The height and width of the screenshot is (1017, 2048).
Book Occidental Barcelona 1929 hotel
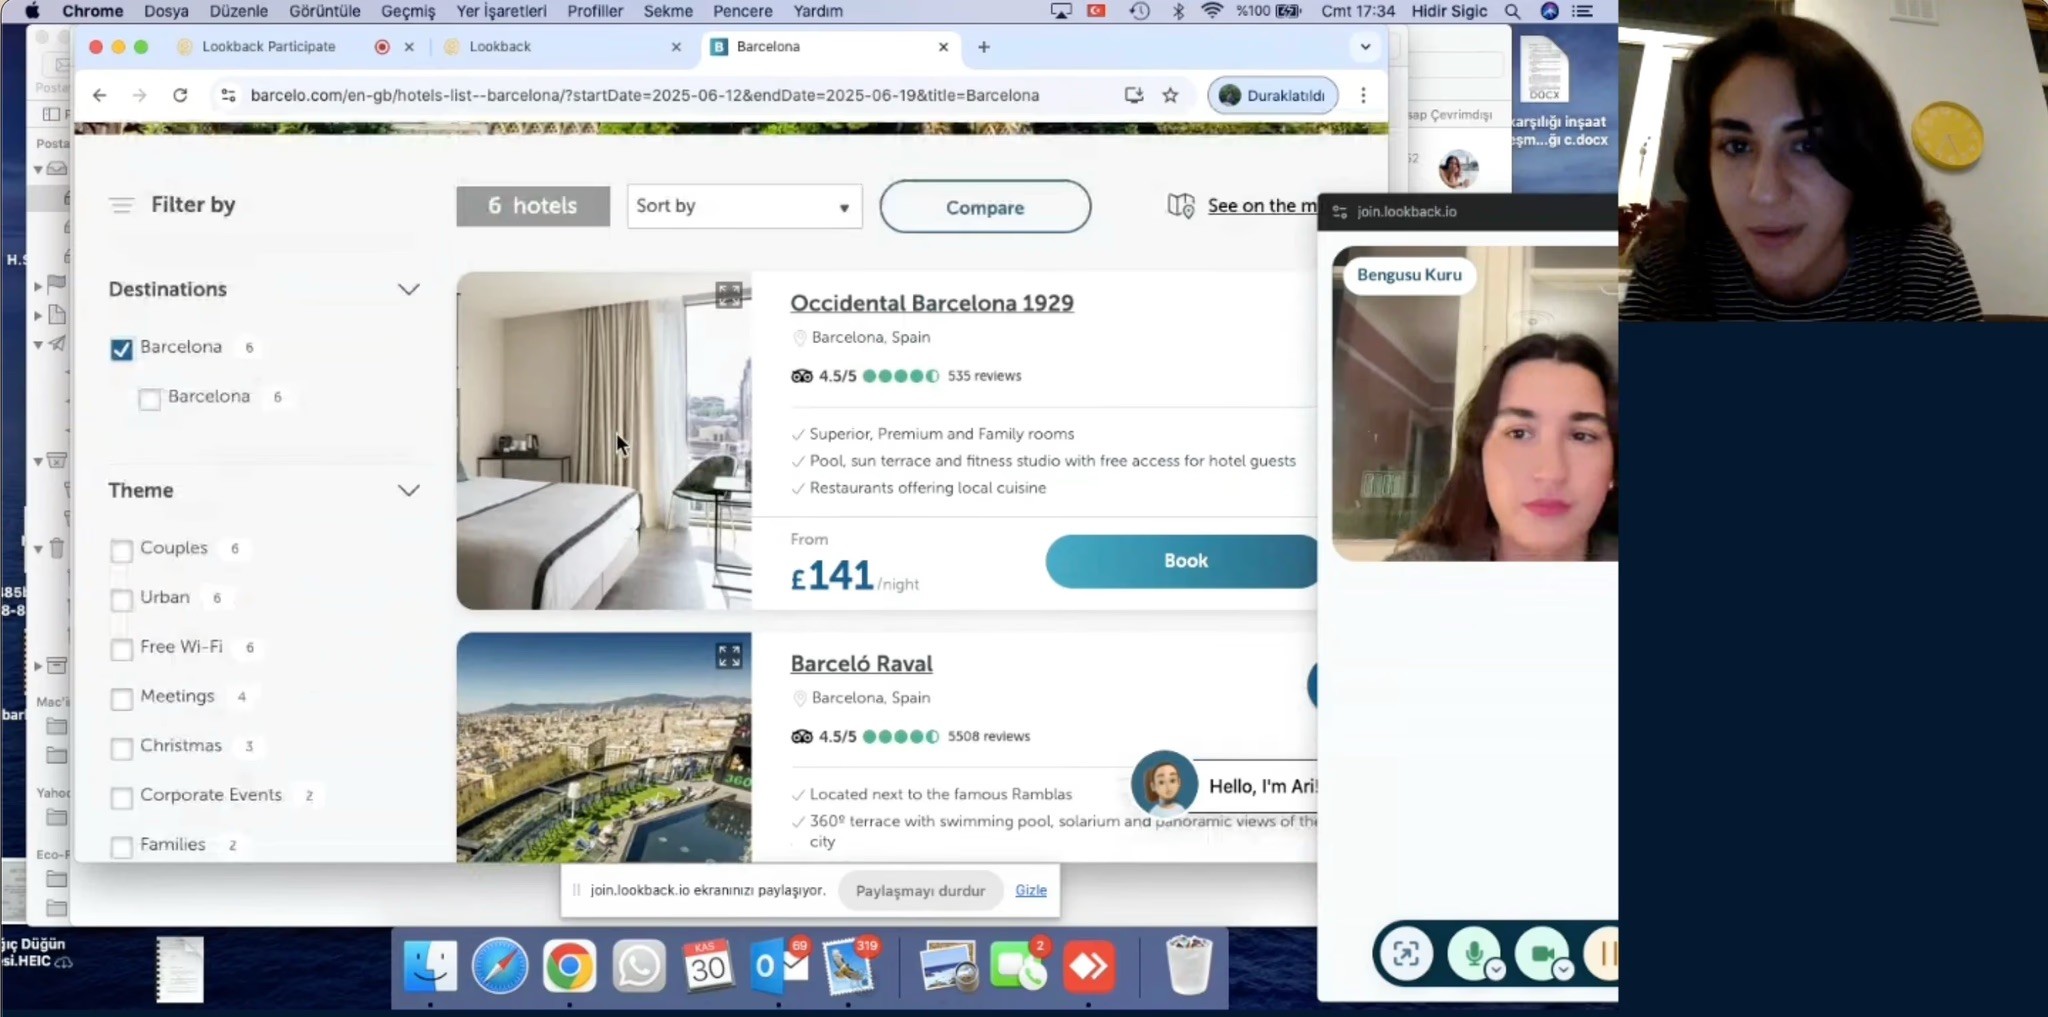pos(1183,561)
